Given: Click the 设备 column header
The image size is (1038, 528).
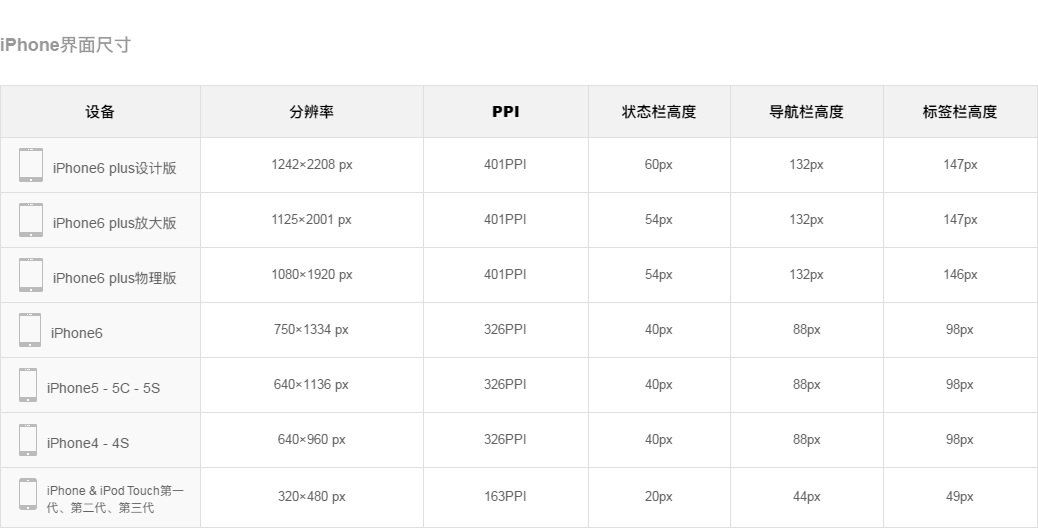Looking at the screenshot, I should point(100,112).
